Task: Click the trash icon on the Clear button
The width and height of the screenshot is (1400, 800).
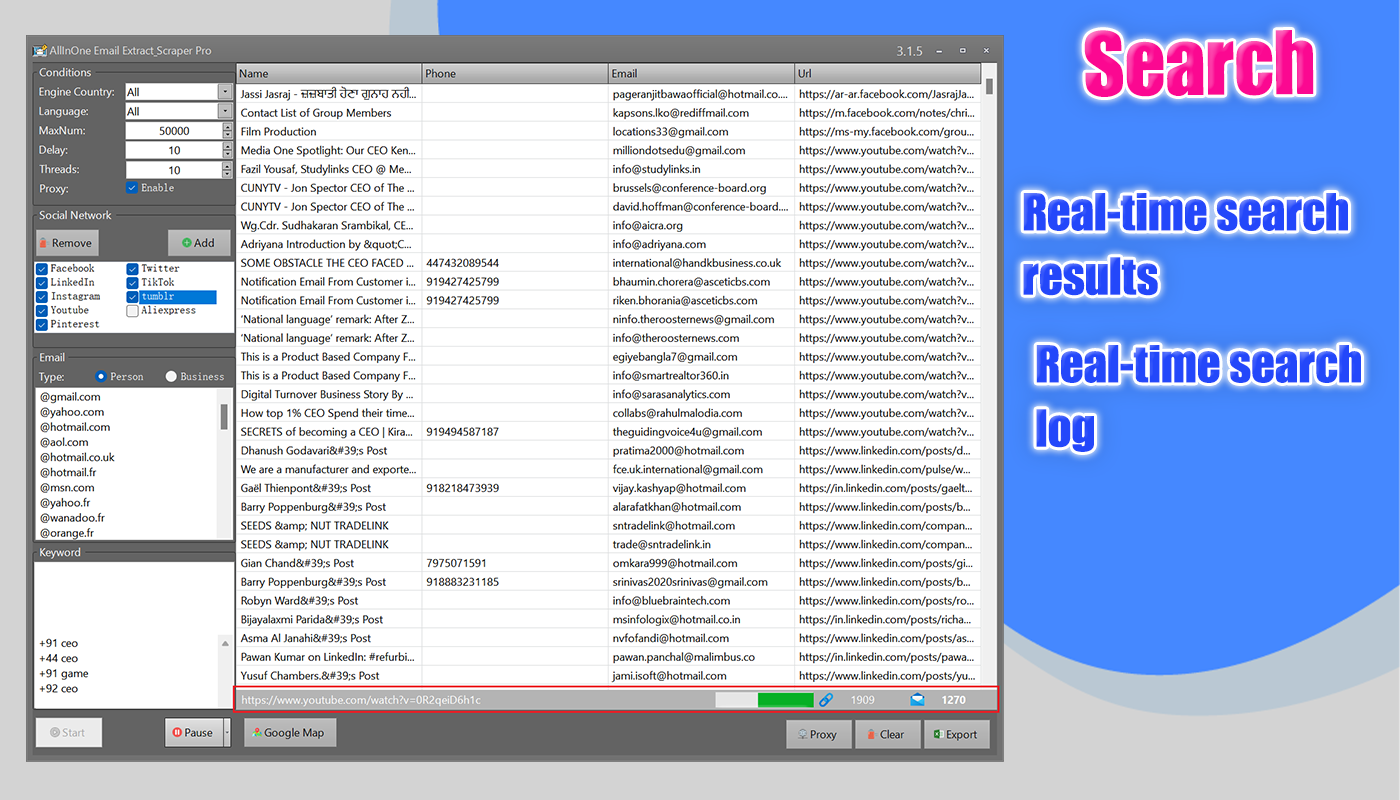Action: (x=869, y=734)
